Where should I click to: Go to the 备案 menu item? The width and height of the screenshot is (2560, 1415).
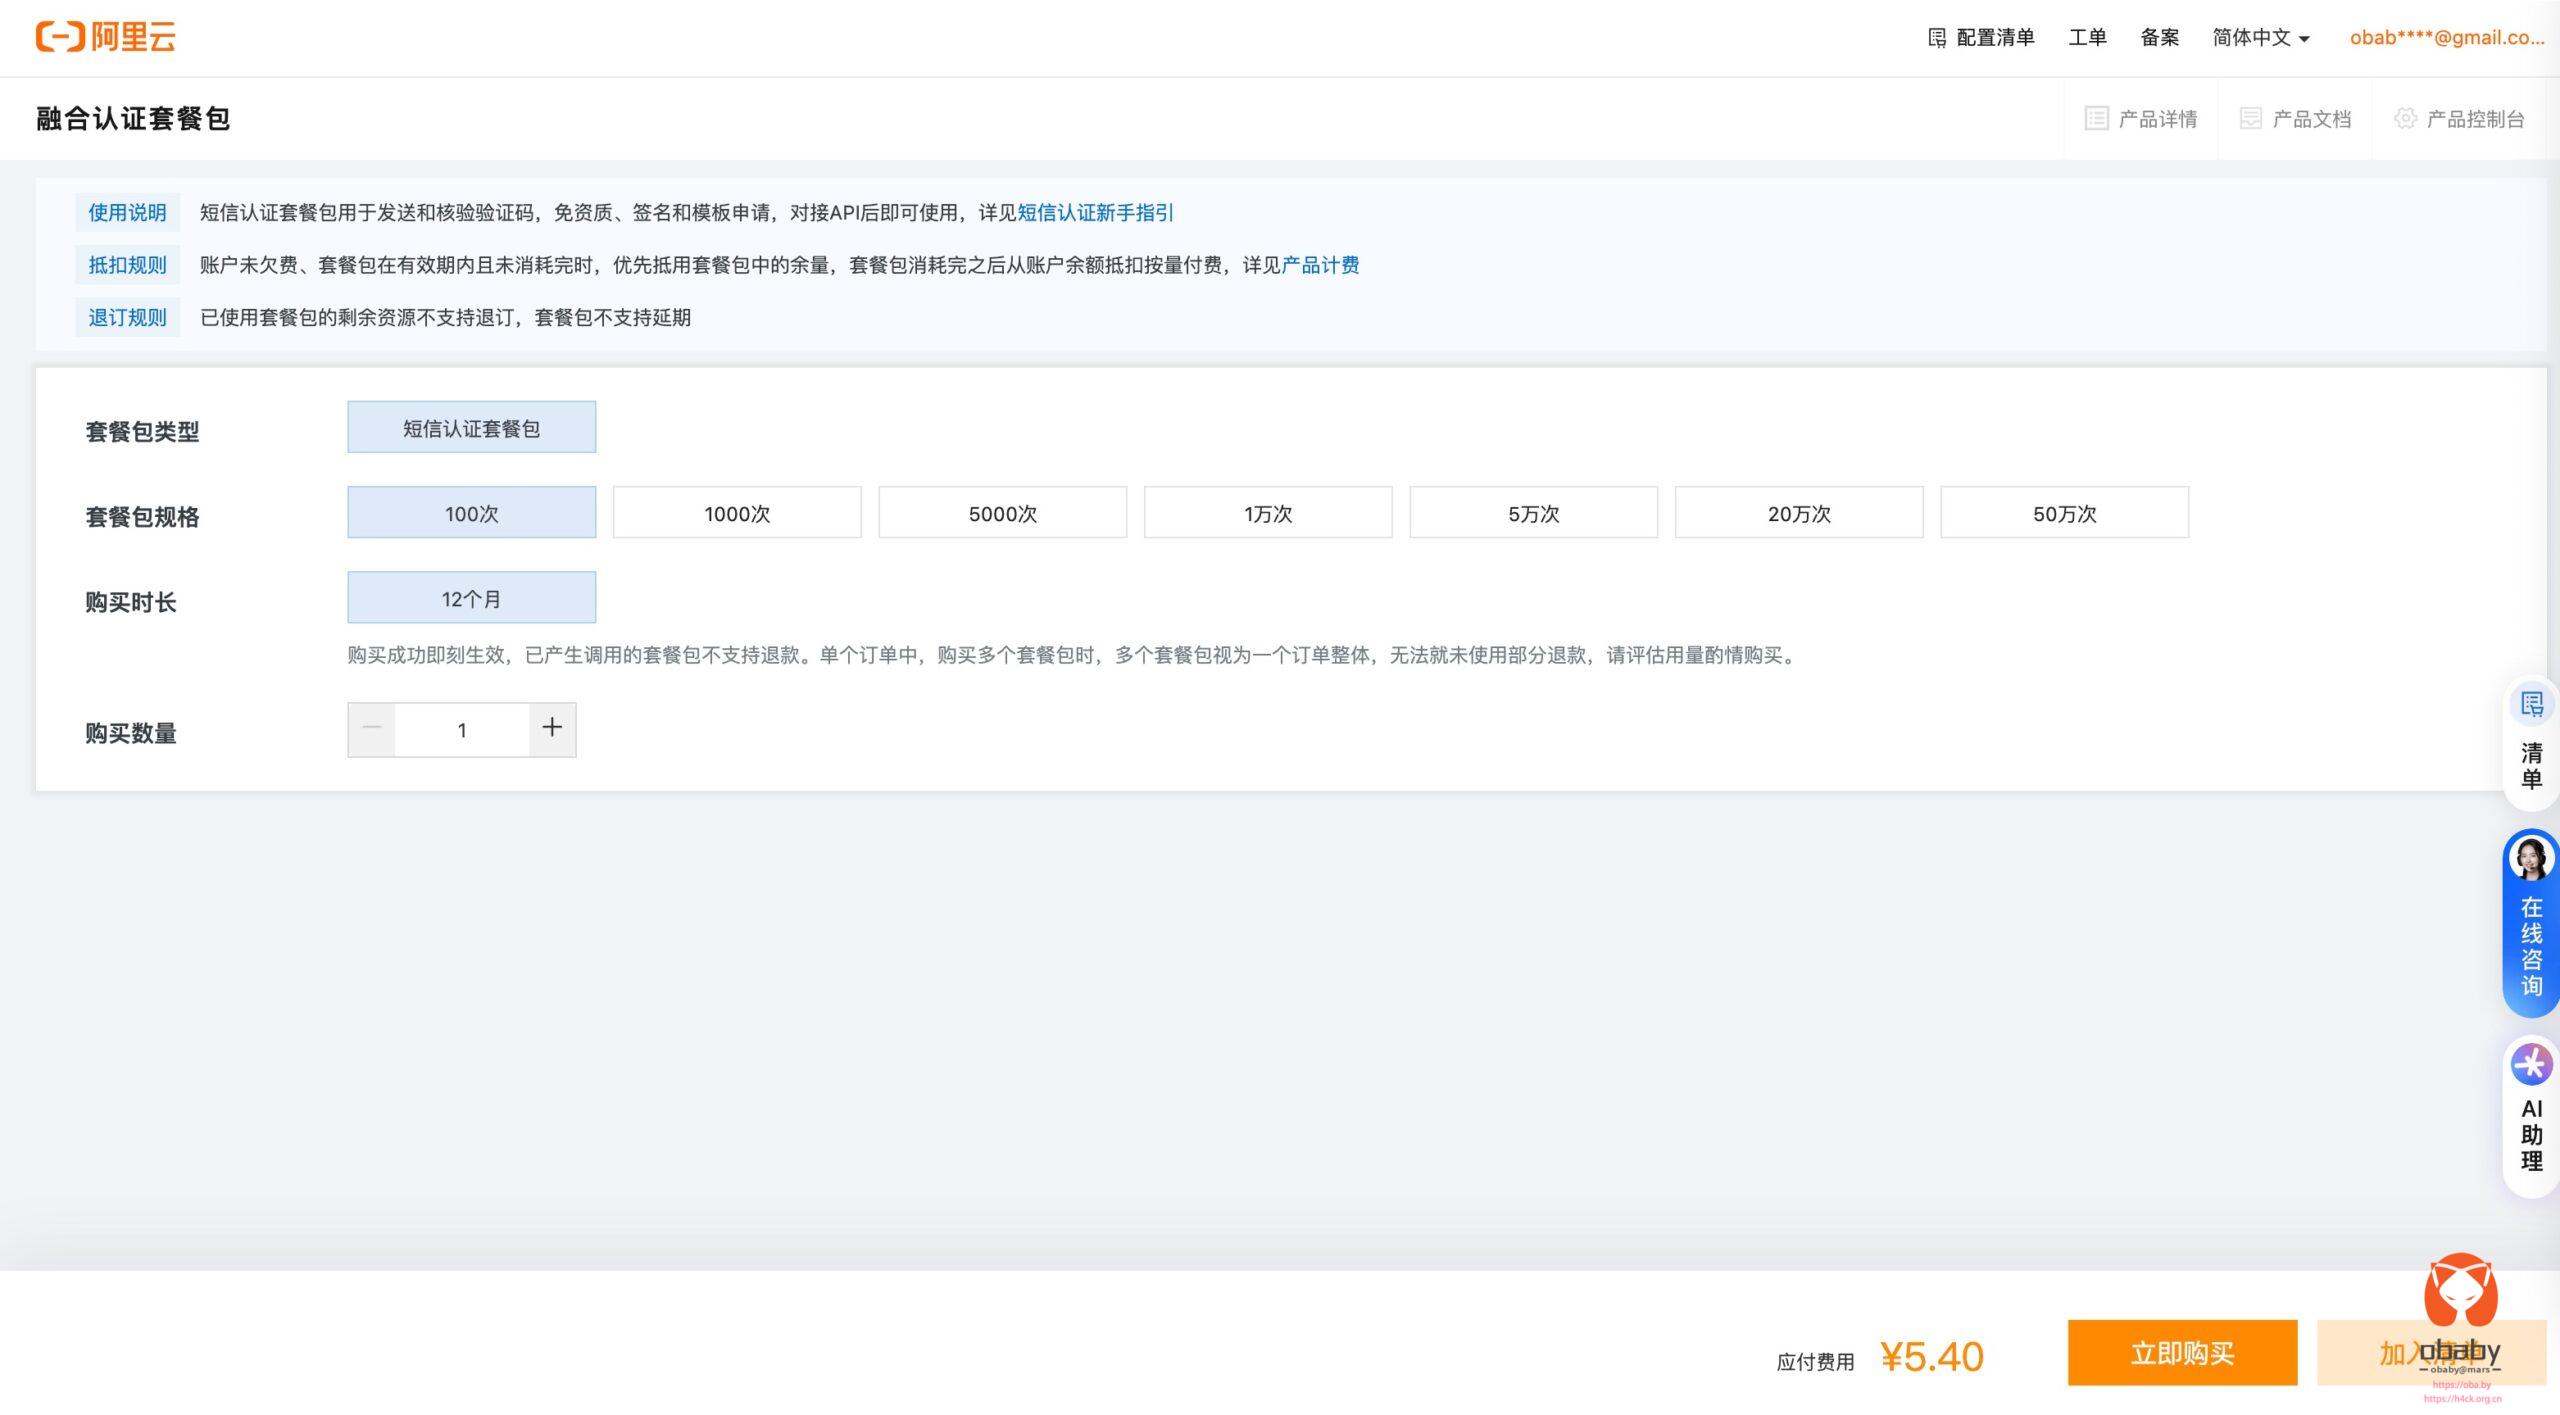tap(2159, 38)
